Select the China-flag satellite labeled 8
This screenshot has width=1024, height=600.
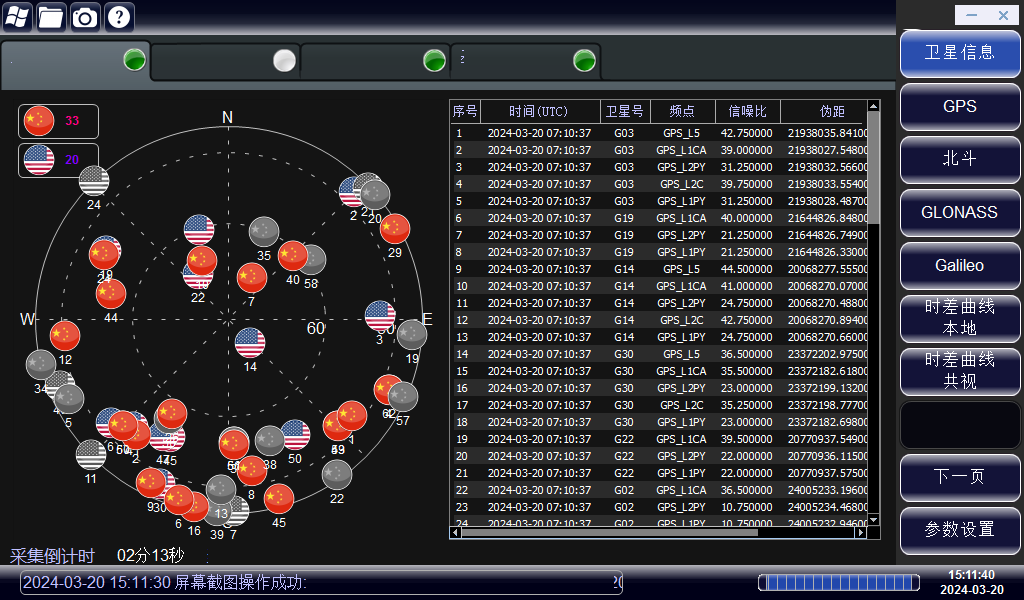coord(252,471)
